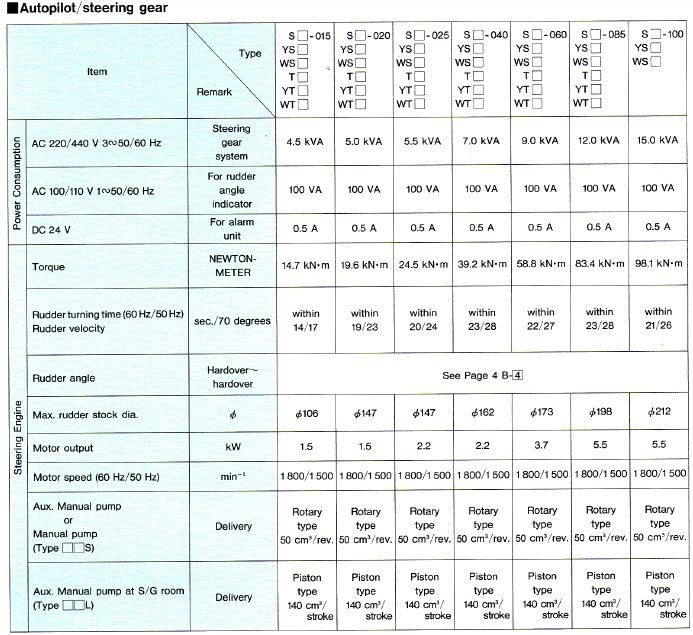Click the "within 20/24" cell
The width and height of the screenshot is (693, 635).
pyautogui.click(x=423, y=319)
